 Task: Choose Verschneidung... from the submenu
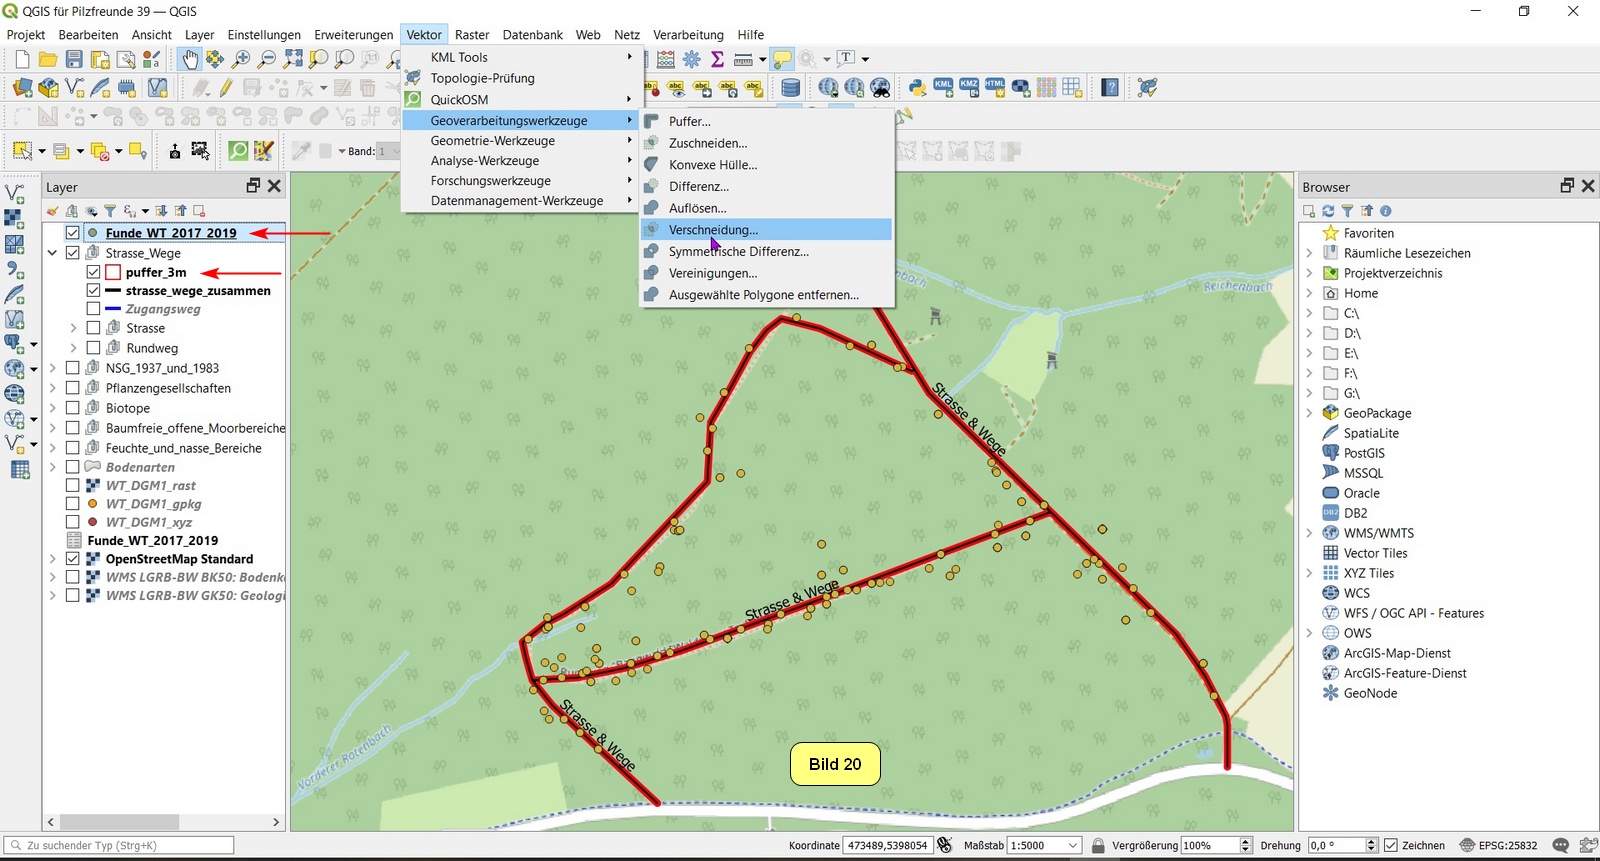(x=713, y=230)
